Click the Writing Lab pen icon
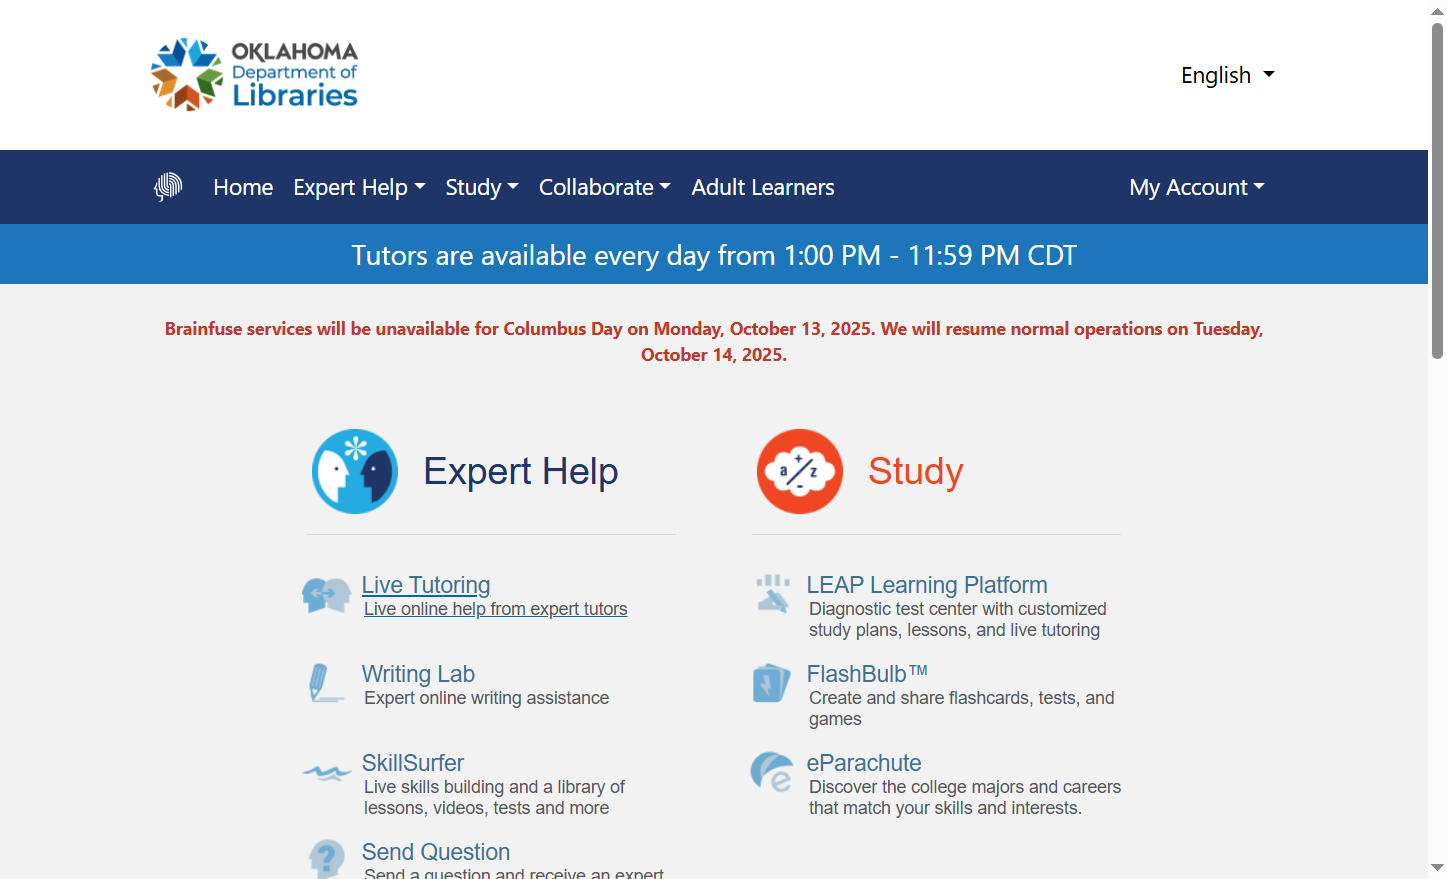The image size is (1447, 879). point(326,683)
